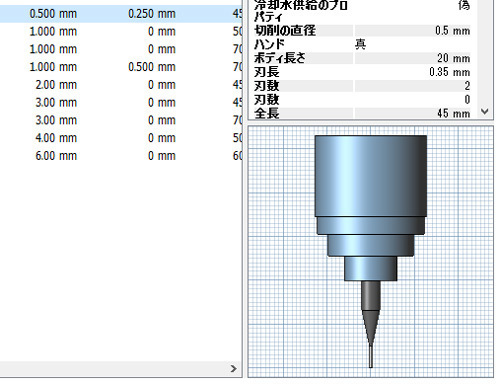
Task: Click the ボディ長さ value 20 mm
Action: [412, 58]
